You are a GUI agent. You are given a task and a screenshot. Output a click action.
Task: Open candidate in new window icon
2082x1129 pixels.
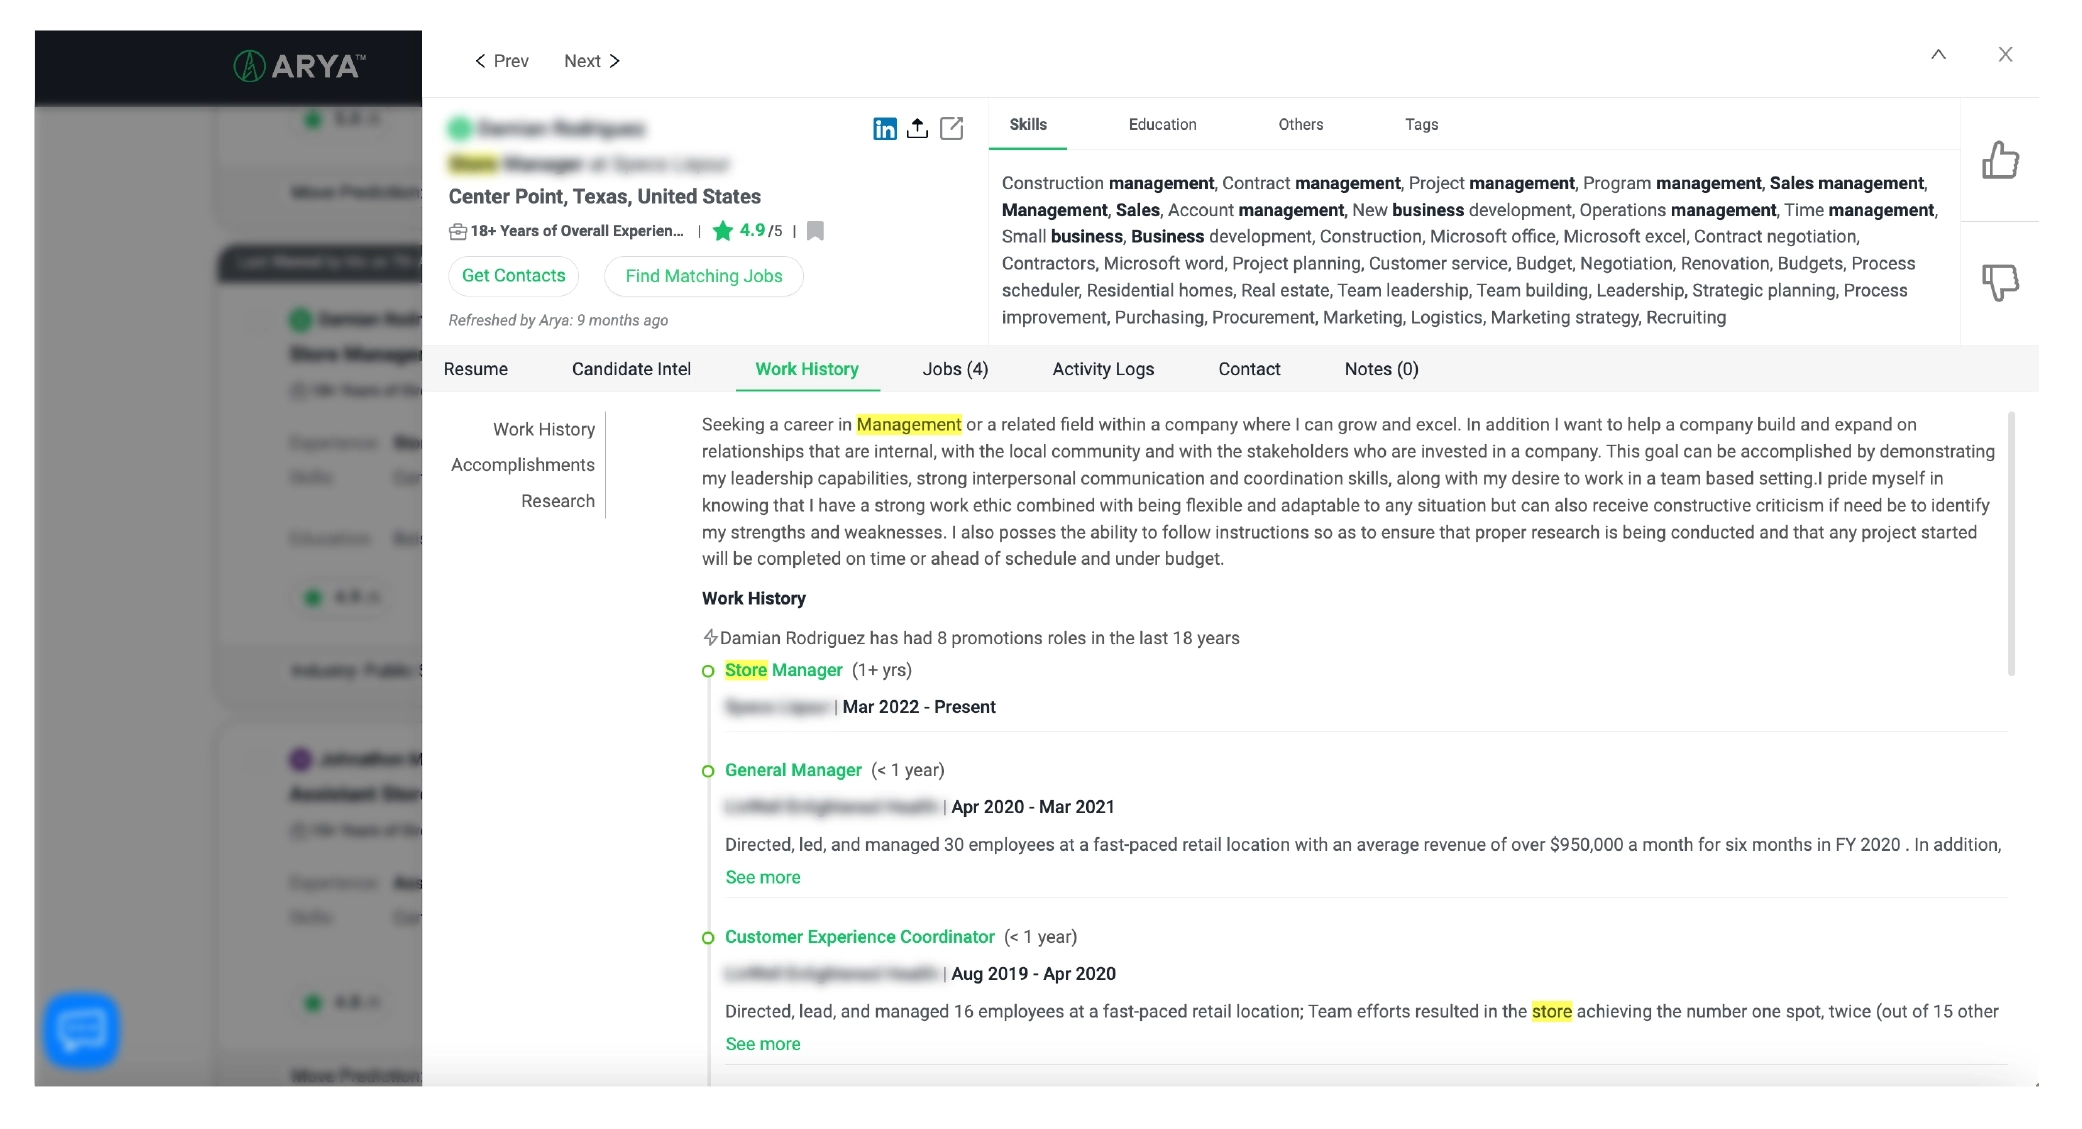[951, 128]
